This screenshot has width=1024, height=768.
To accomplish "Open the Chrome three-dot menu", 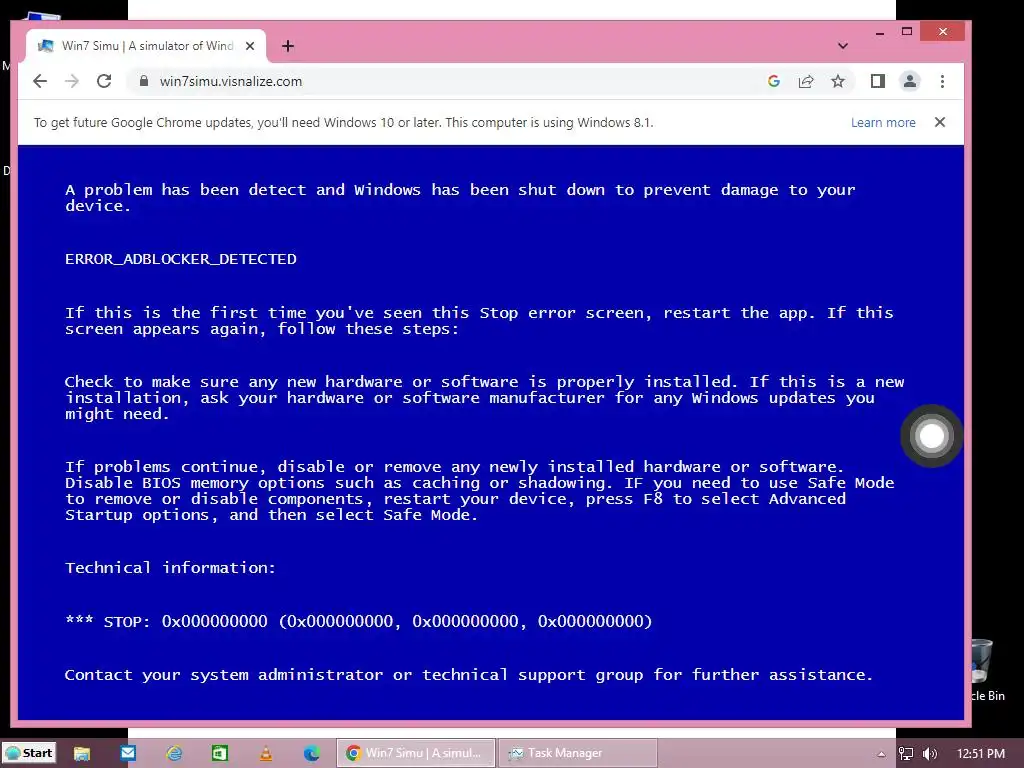I will tap(942, 81).
